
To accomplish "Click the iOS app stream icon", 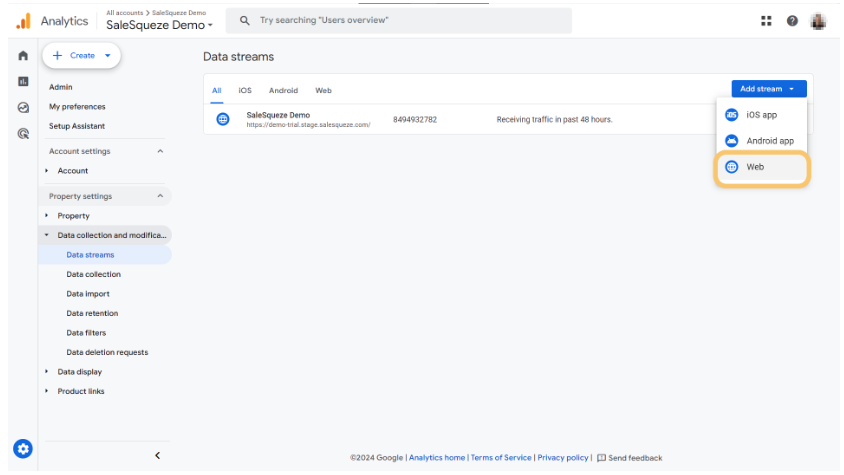I will point(732,115).
